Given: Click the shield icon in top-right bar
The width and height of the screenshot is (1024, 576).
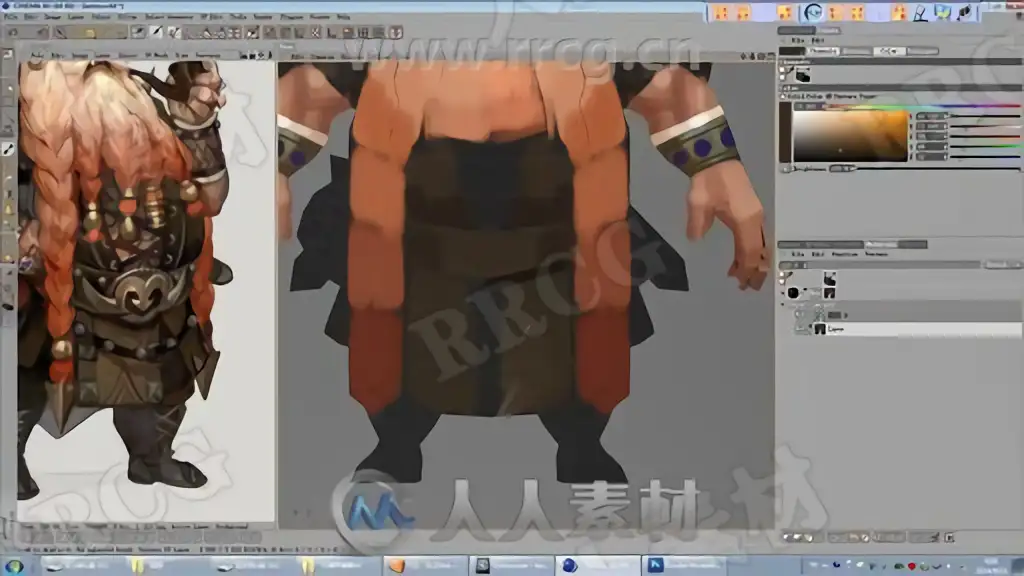Looking at the screenshot, I should [x=942, y=12].
